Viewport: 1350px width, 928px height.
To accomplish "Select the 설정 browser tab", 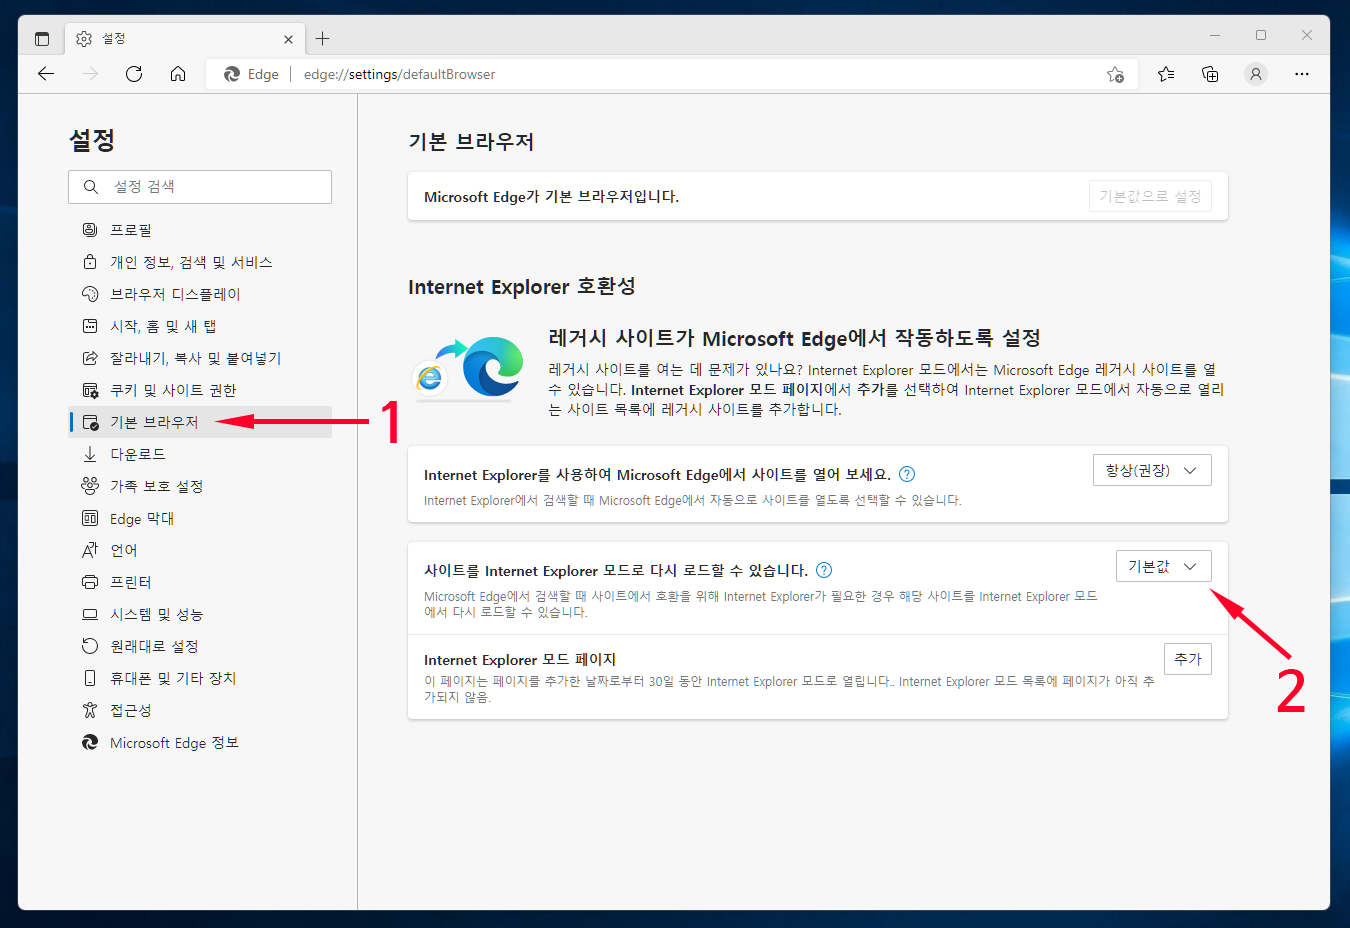I will pyautogui.click(x=185, y=39).
